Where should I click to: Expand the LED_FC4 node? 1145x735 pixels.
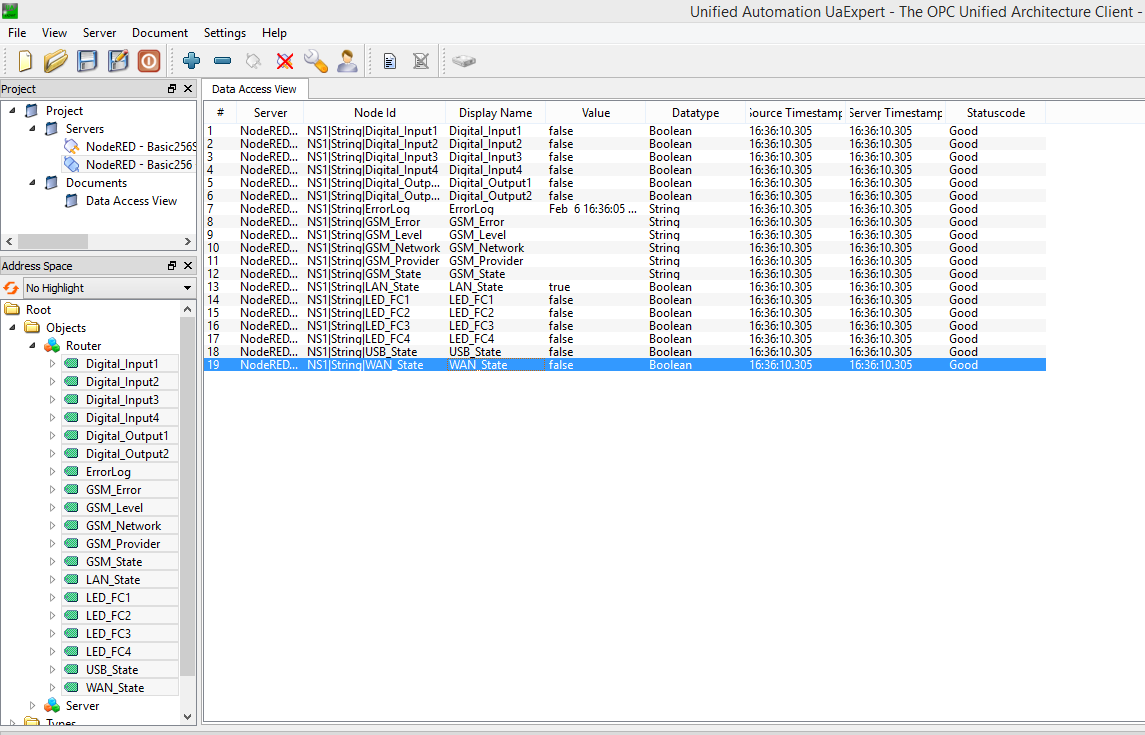(52, 651)
